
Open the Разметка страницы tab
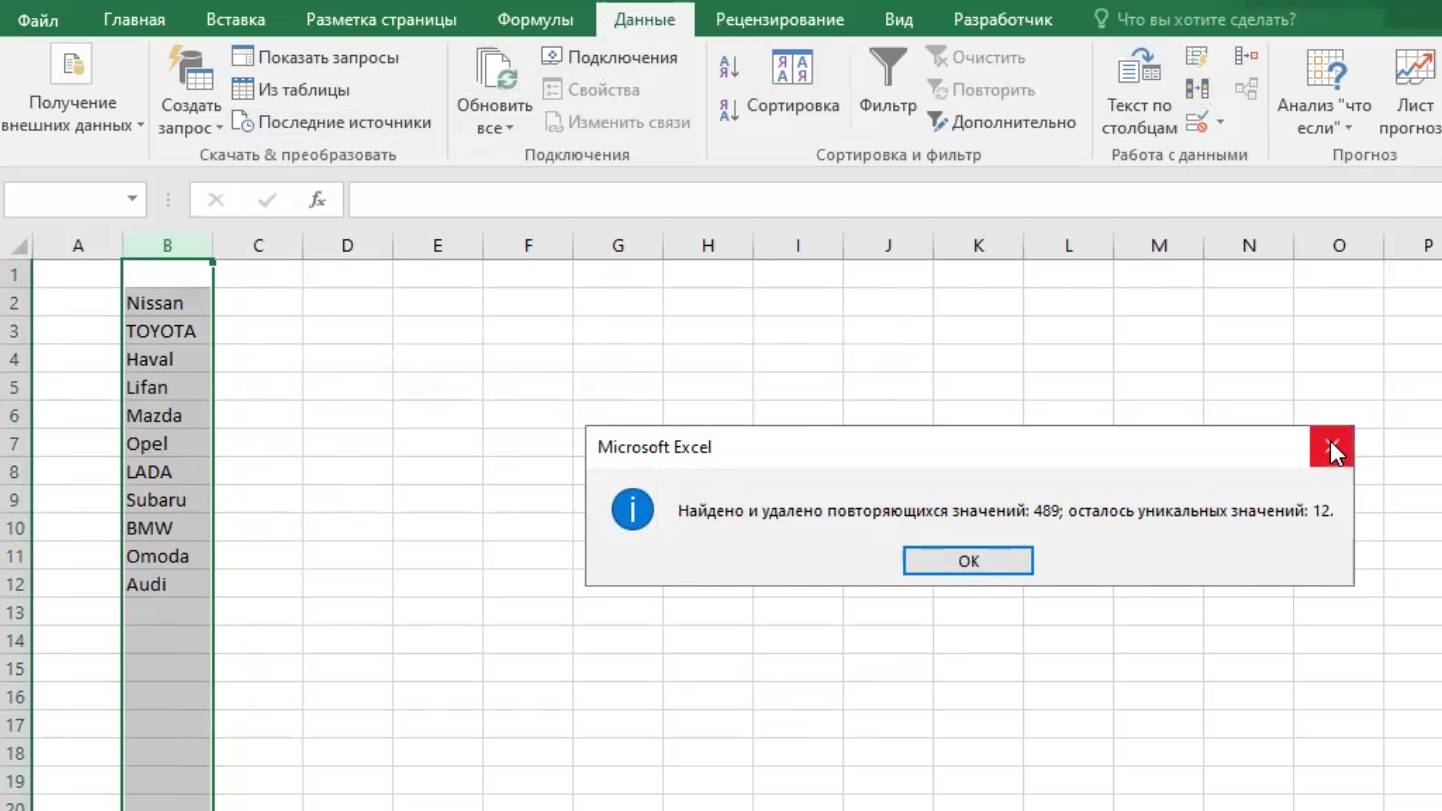pos(381,19)
